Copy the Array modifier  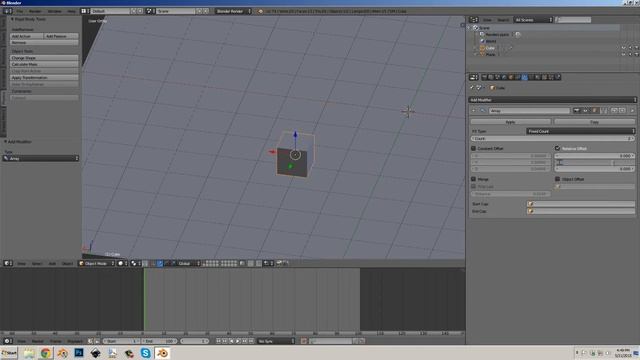[x=594, y=122]
